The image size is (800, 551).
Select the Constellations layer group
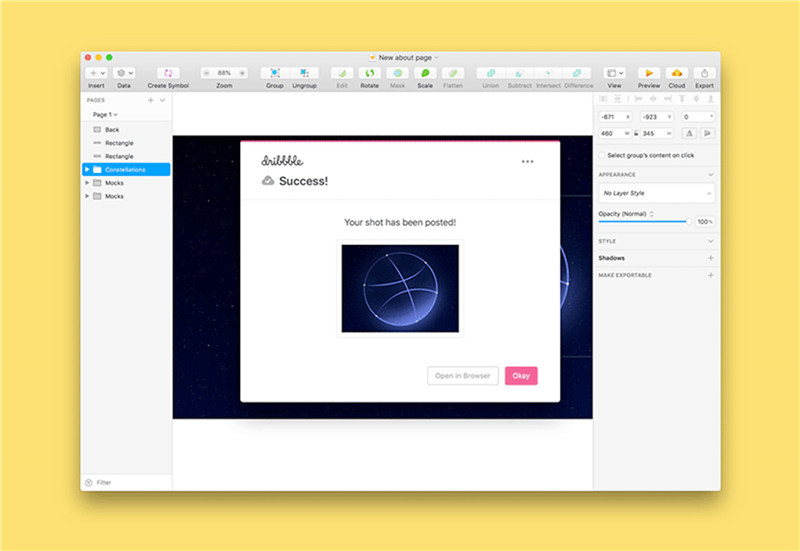point(126,169)
